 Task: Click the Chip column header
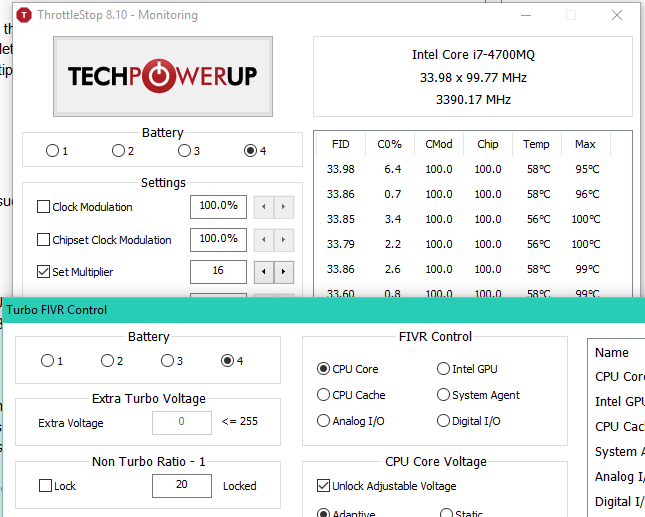click(x=487, y=144)
